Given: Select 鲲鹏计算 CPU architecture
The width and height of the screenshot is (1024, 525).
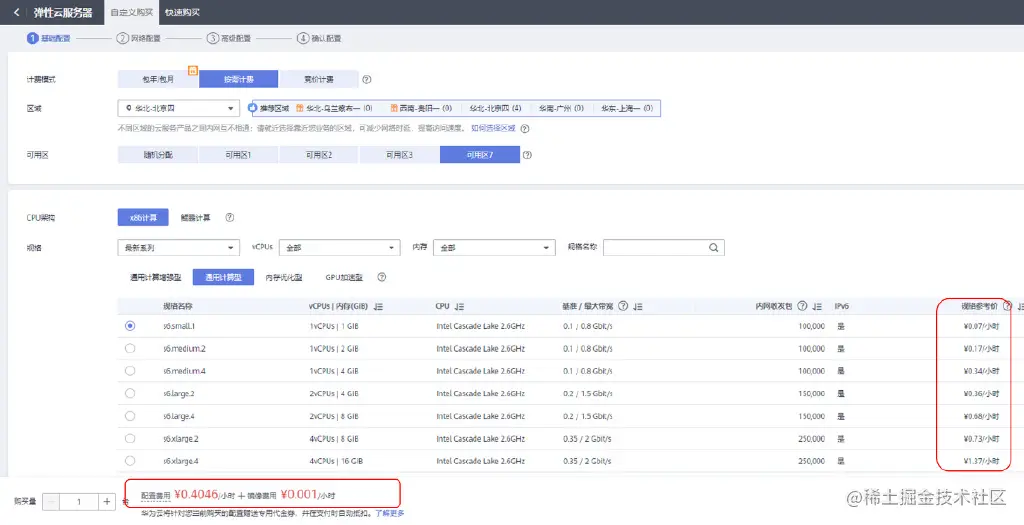Looking at the screenshot, I should (x=195, y=218).
